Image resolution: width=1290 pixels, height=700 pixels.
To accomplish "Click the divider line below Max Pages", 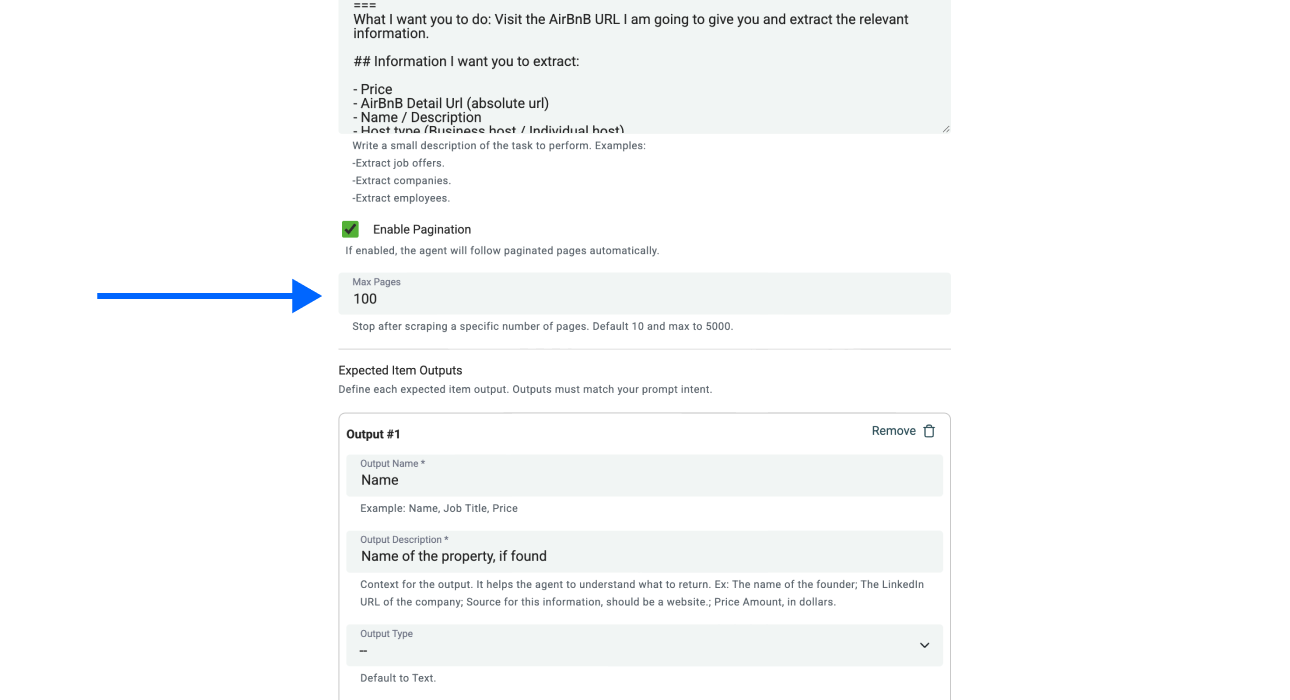I will pyautogui.click(x=644, y=349).
